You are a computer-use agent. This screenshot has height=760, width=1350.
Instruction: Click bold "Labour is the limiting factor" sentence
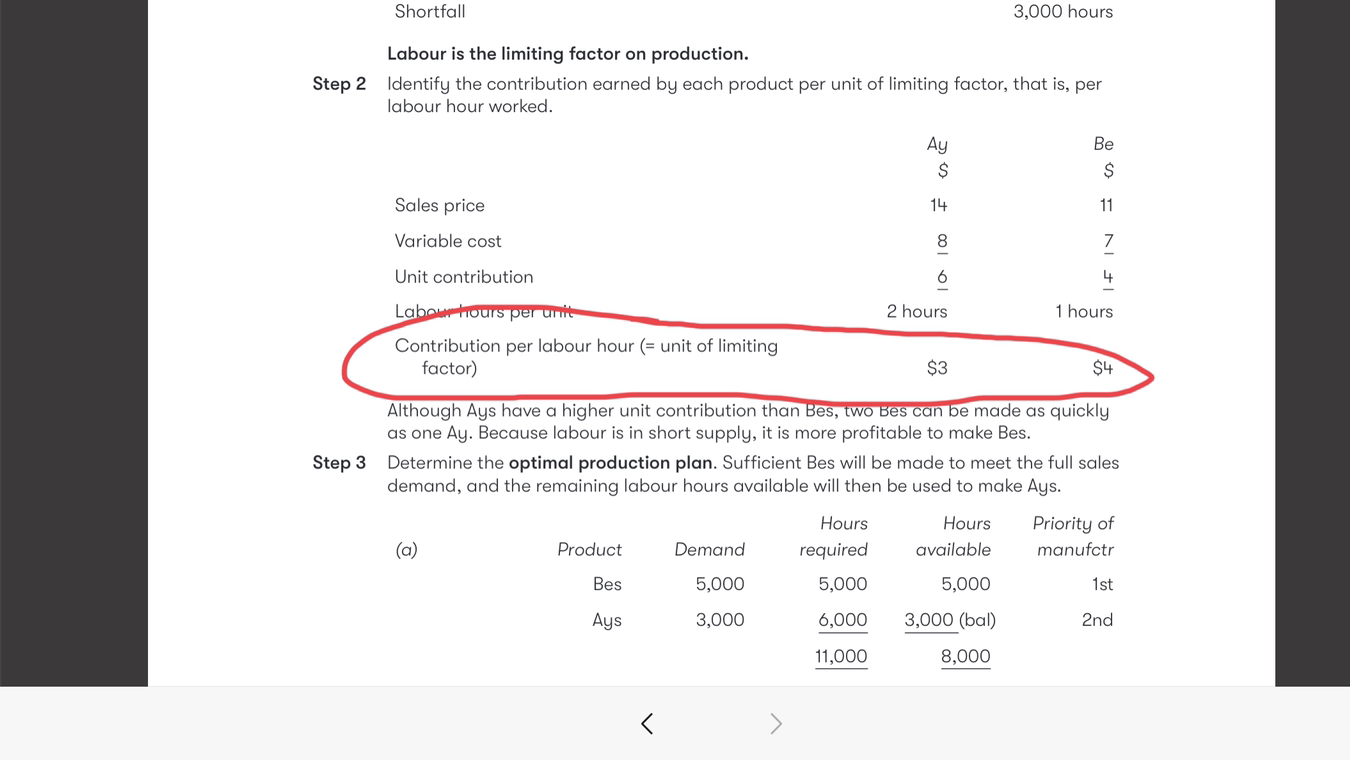(x=567, y=54)
